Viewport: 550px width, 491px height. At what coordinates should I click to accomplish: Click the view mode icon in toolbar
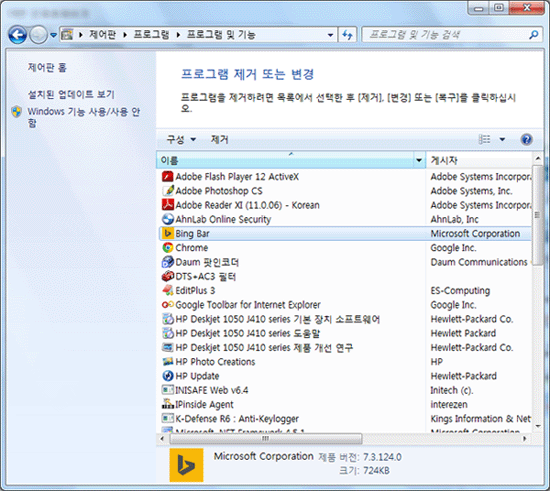coord(484,139)
